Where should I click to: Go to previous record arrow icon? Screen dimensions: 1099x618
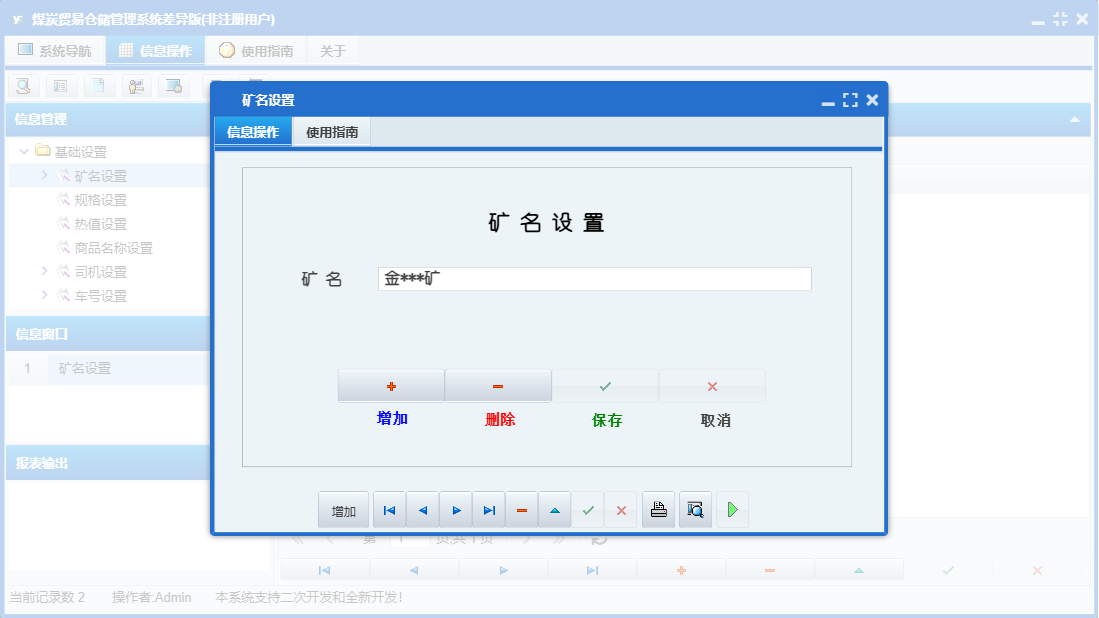(x=422, y=509)
